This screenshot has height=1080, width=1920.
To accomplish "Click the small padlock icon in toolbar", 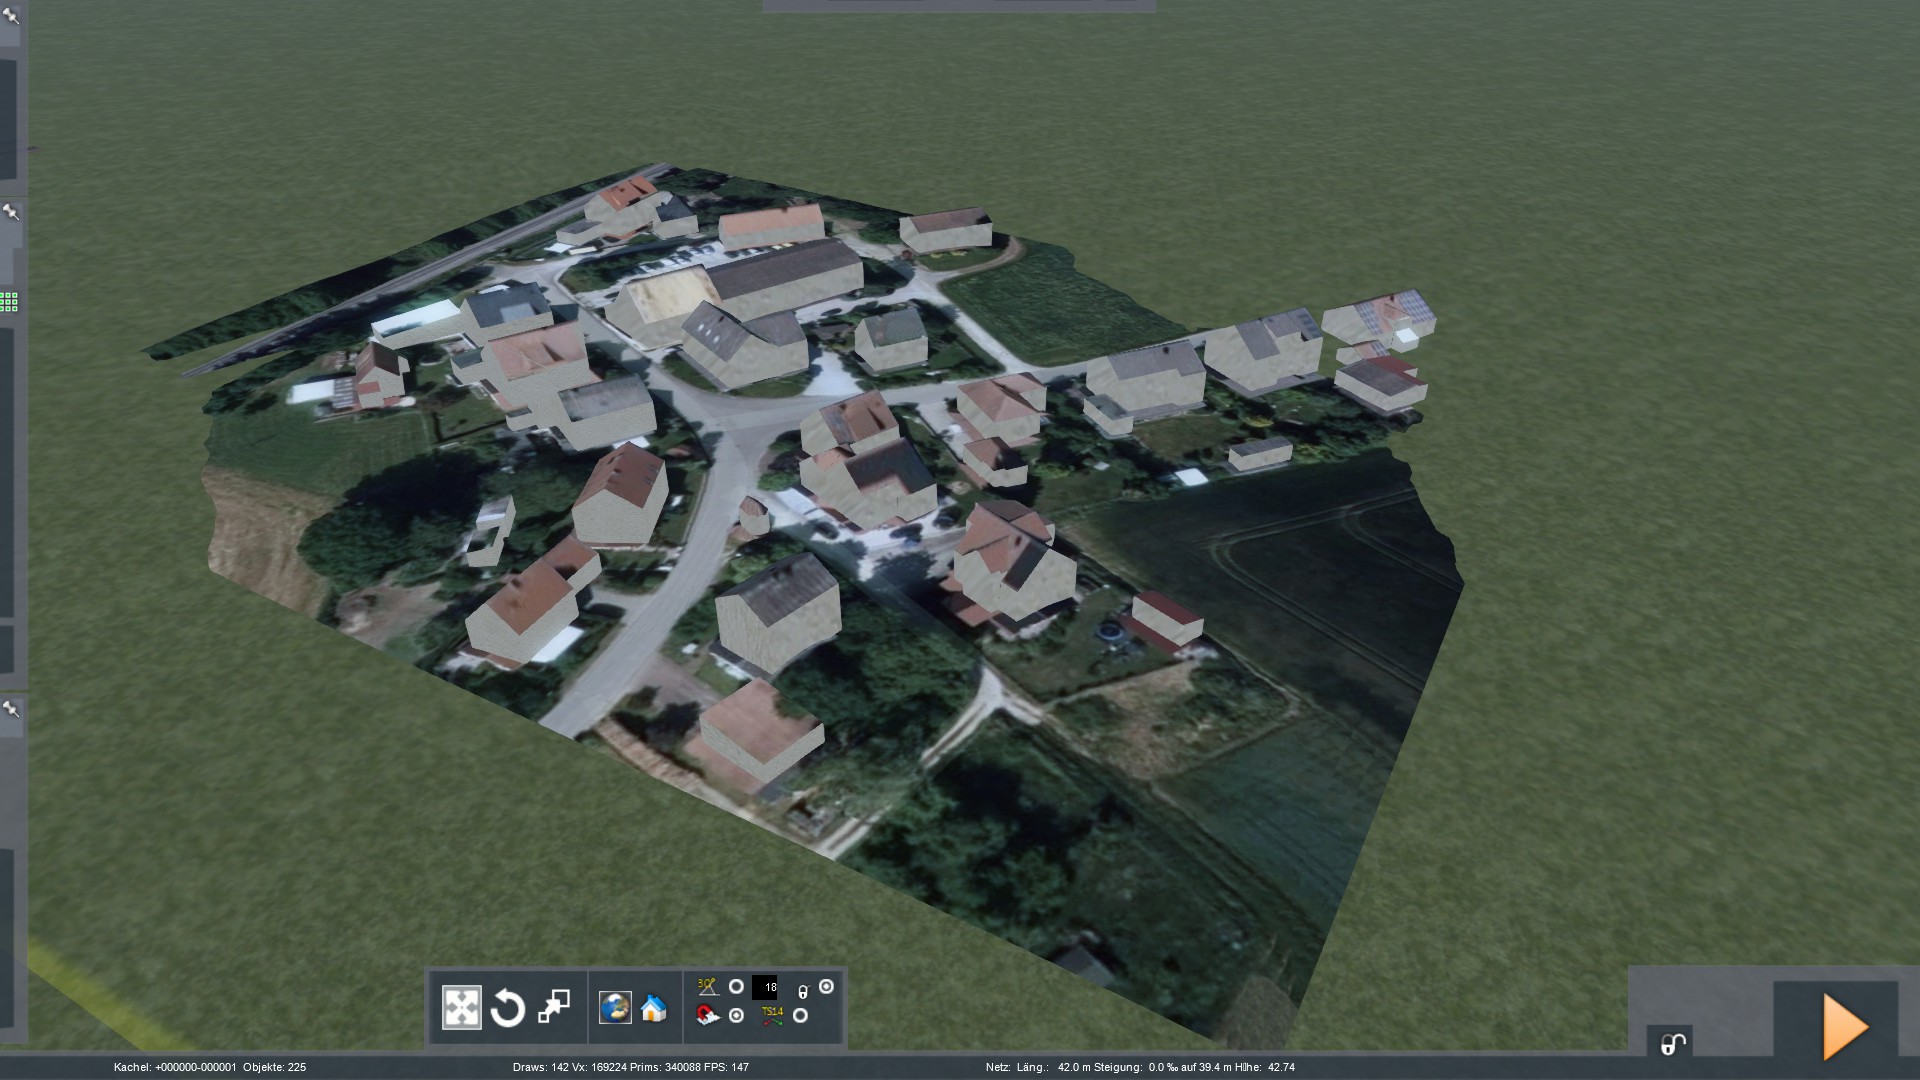I will point(803,991).
